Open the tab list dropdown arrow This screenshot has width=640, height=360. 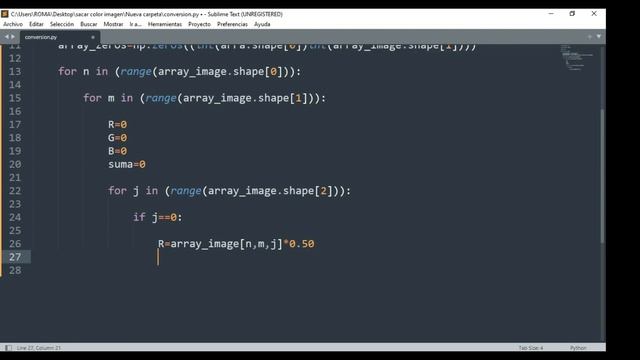pyautogui.click(x=599, y=37)
